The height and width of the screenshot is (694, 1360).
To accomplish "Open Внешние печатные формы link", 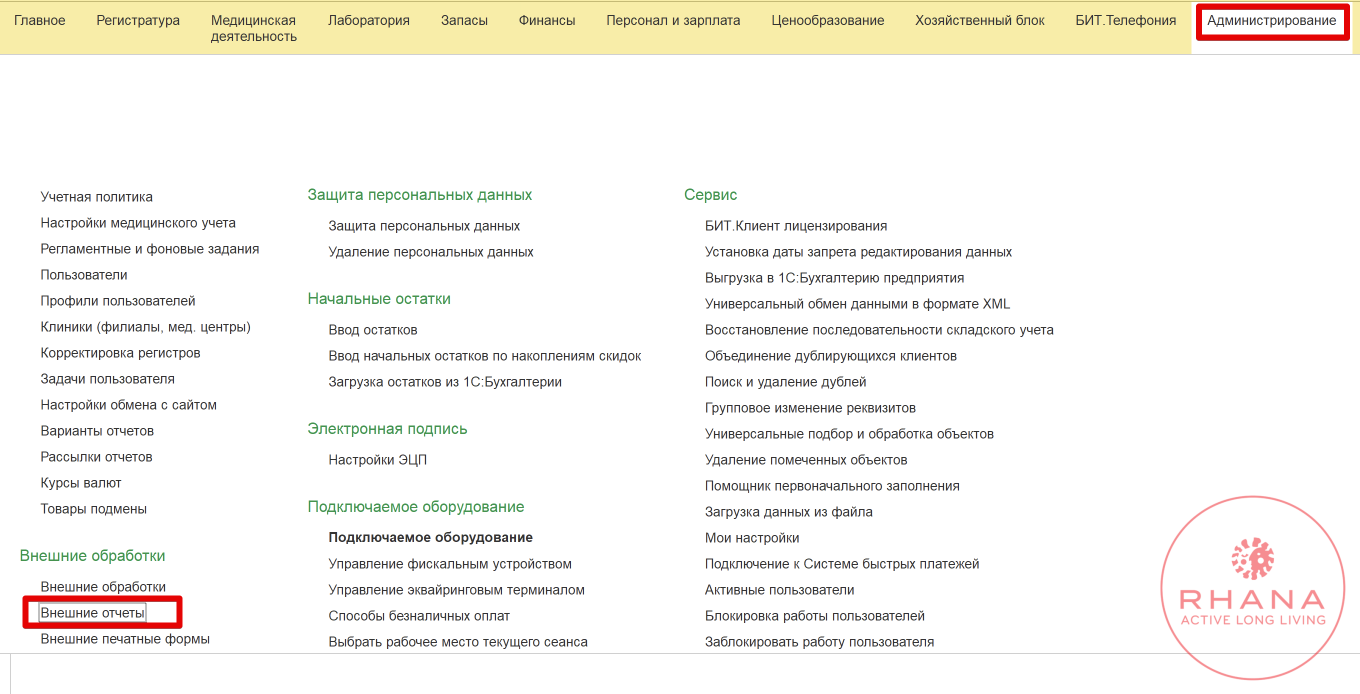I will click(125, 639).
